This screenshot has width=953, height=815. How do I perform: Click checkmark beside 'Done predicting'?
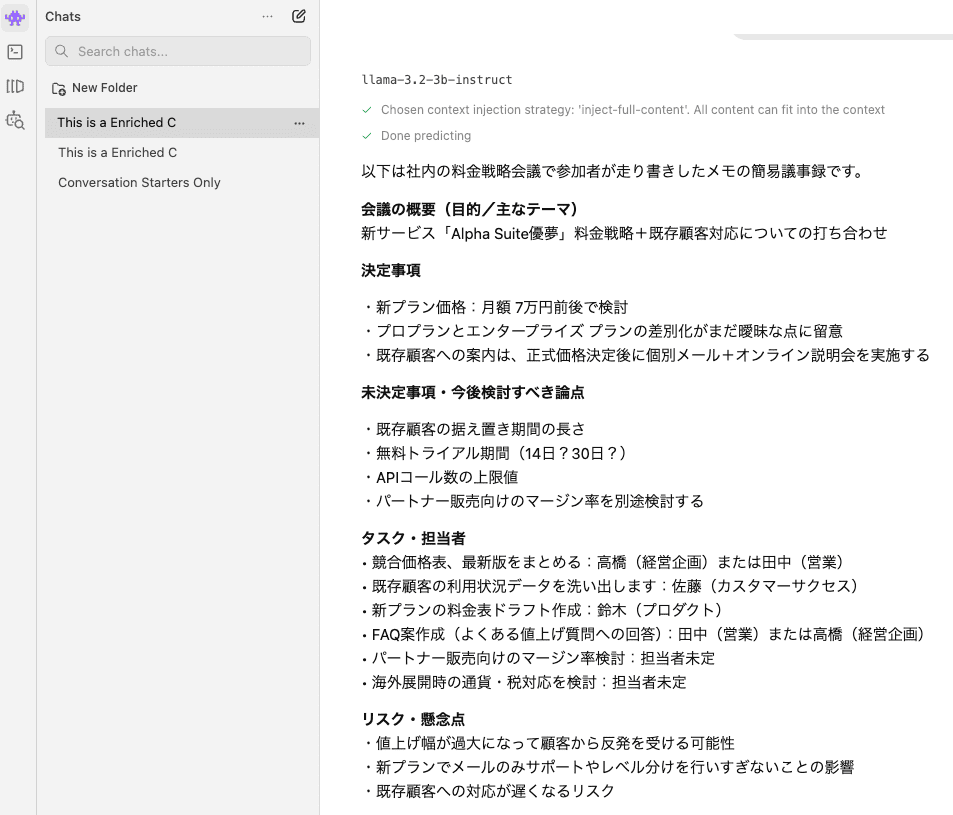pyautogui.click(x=367, y=136)
